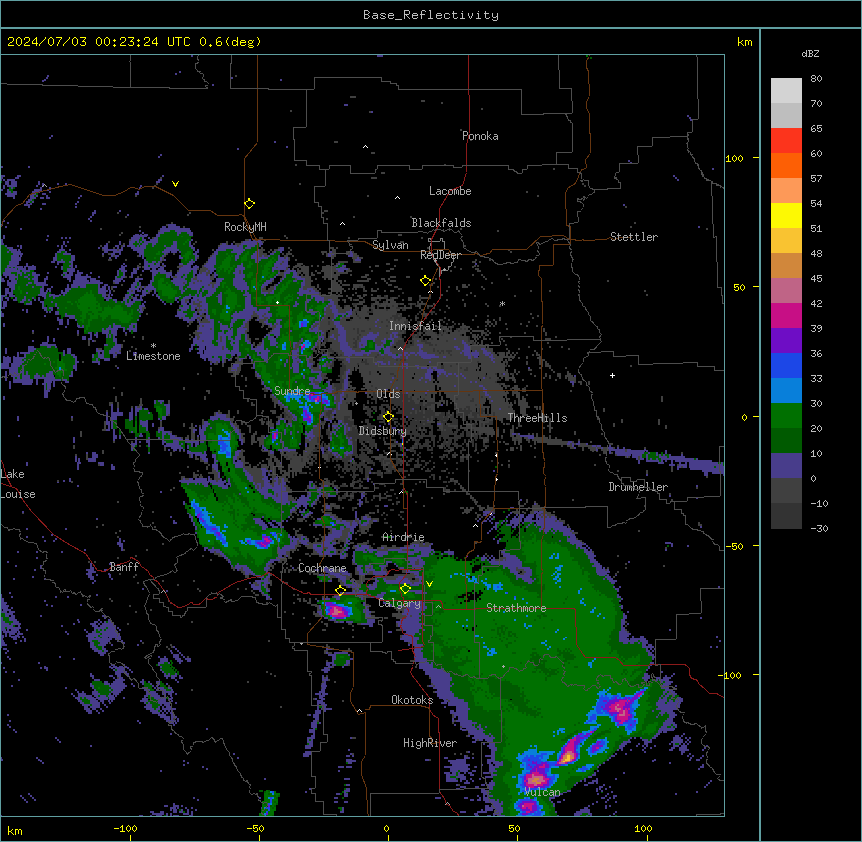Image resolution: width=862 pixels, height=842 pixels.
Task: Click the Okotoks city label
Action: [x=412, y=700]
